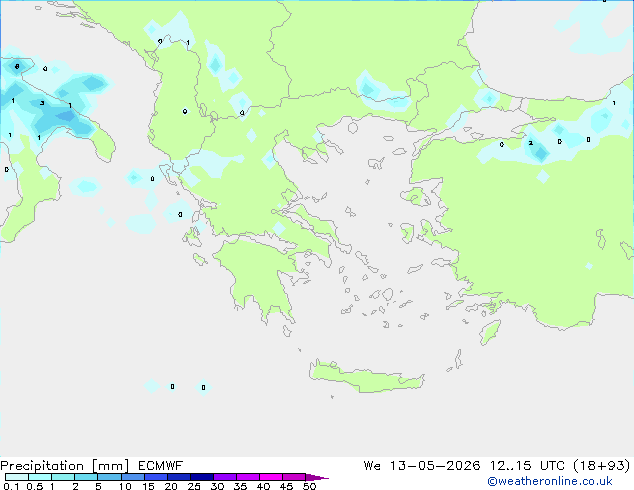Viewport: 634px width, 490px height.
Task: Click the date '13-05-2026' text
Action: pyautogui.click(x=435, y=466)
